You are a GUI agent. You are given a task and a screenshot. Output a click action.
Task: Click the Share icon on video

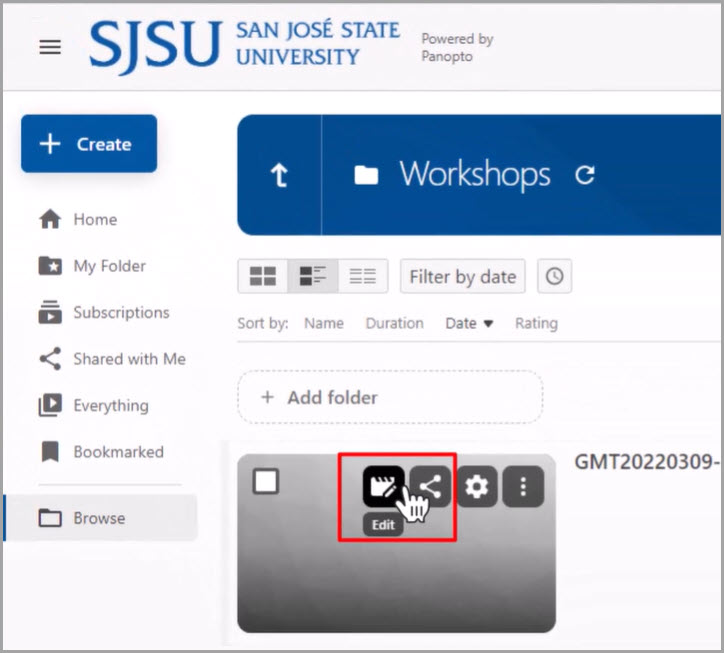point(430,487)
